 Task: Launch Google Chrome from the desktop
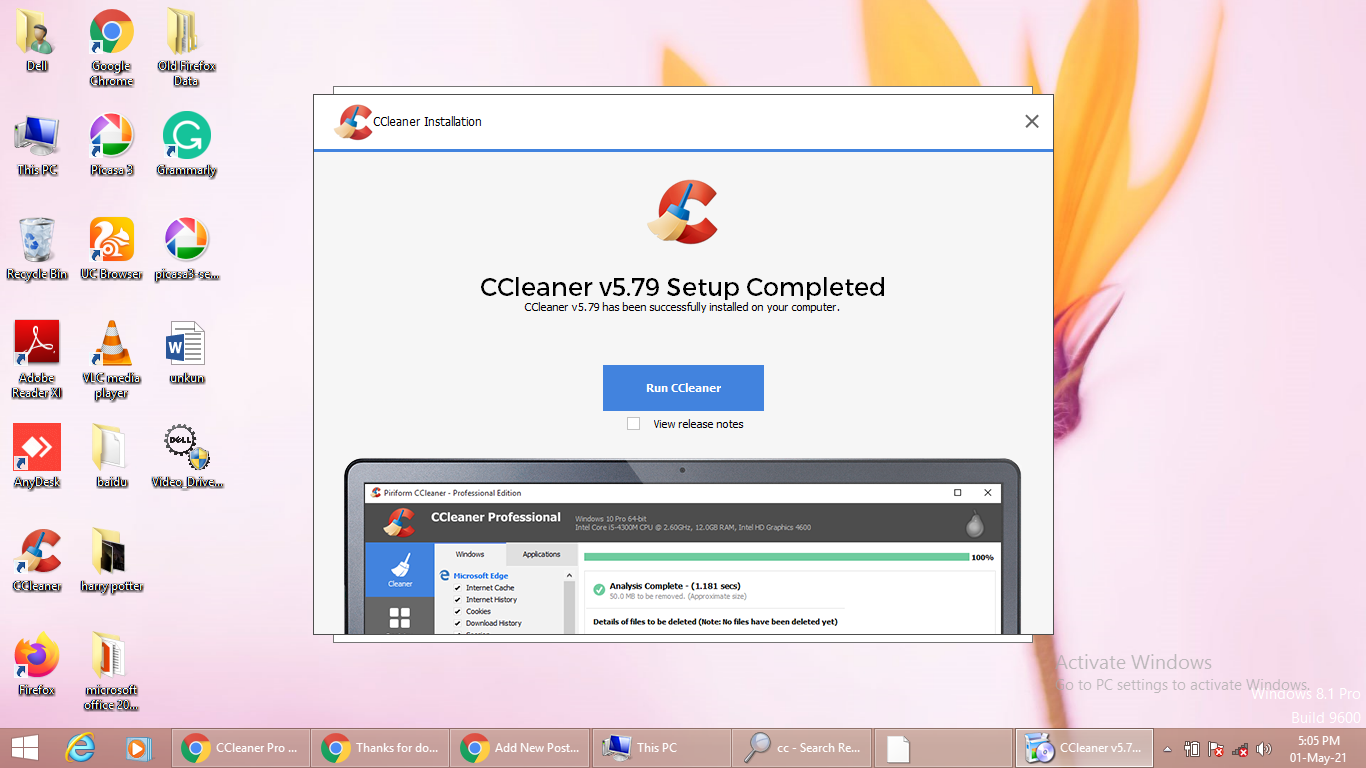(x=112, y=47)
